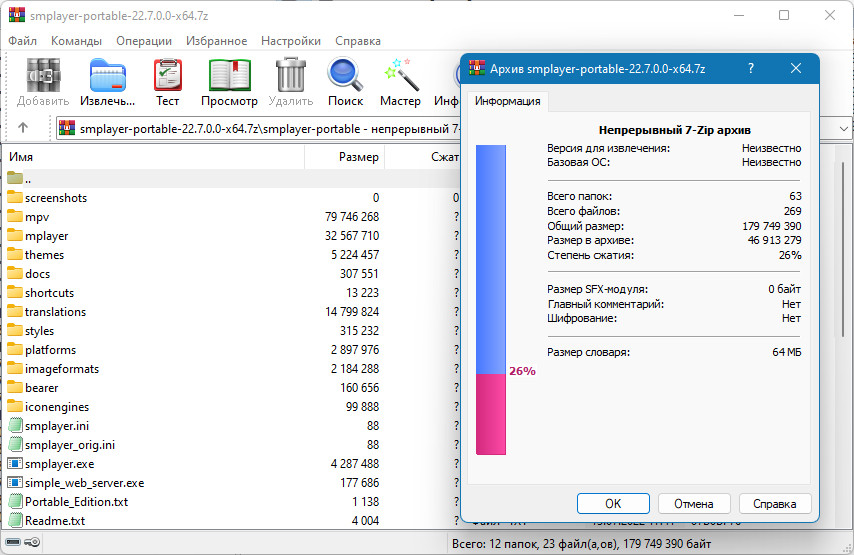Expand the address bar dropdown arrow
The width and height of the screenshot is (854, 555).
(844, 129)
